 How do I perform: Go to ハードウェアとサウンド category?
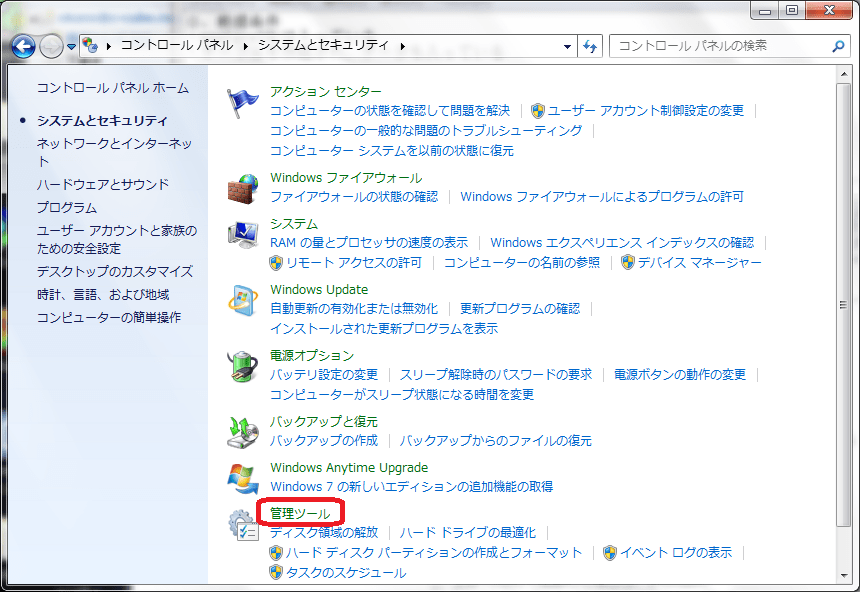(x=103, y=184)
